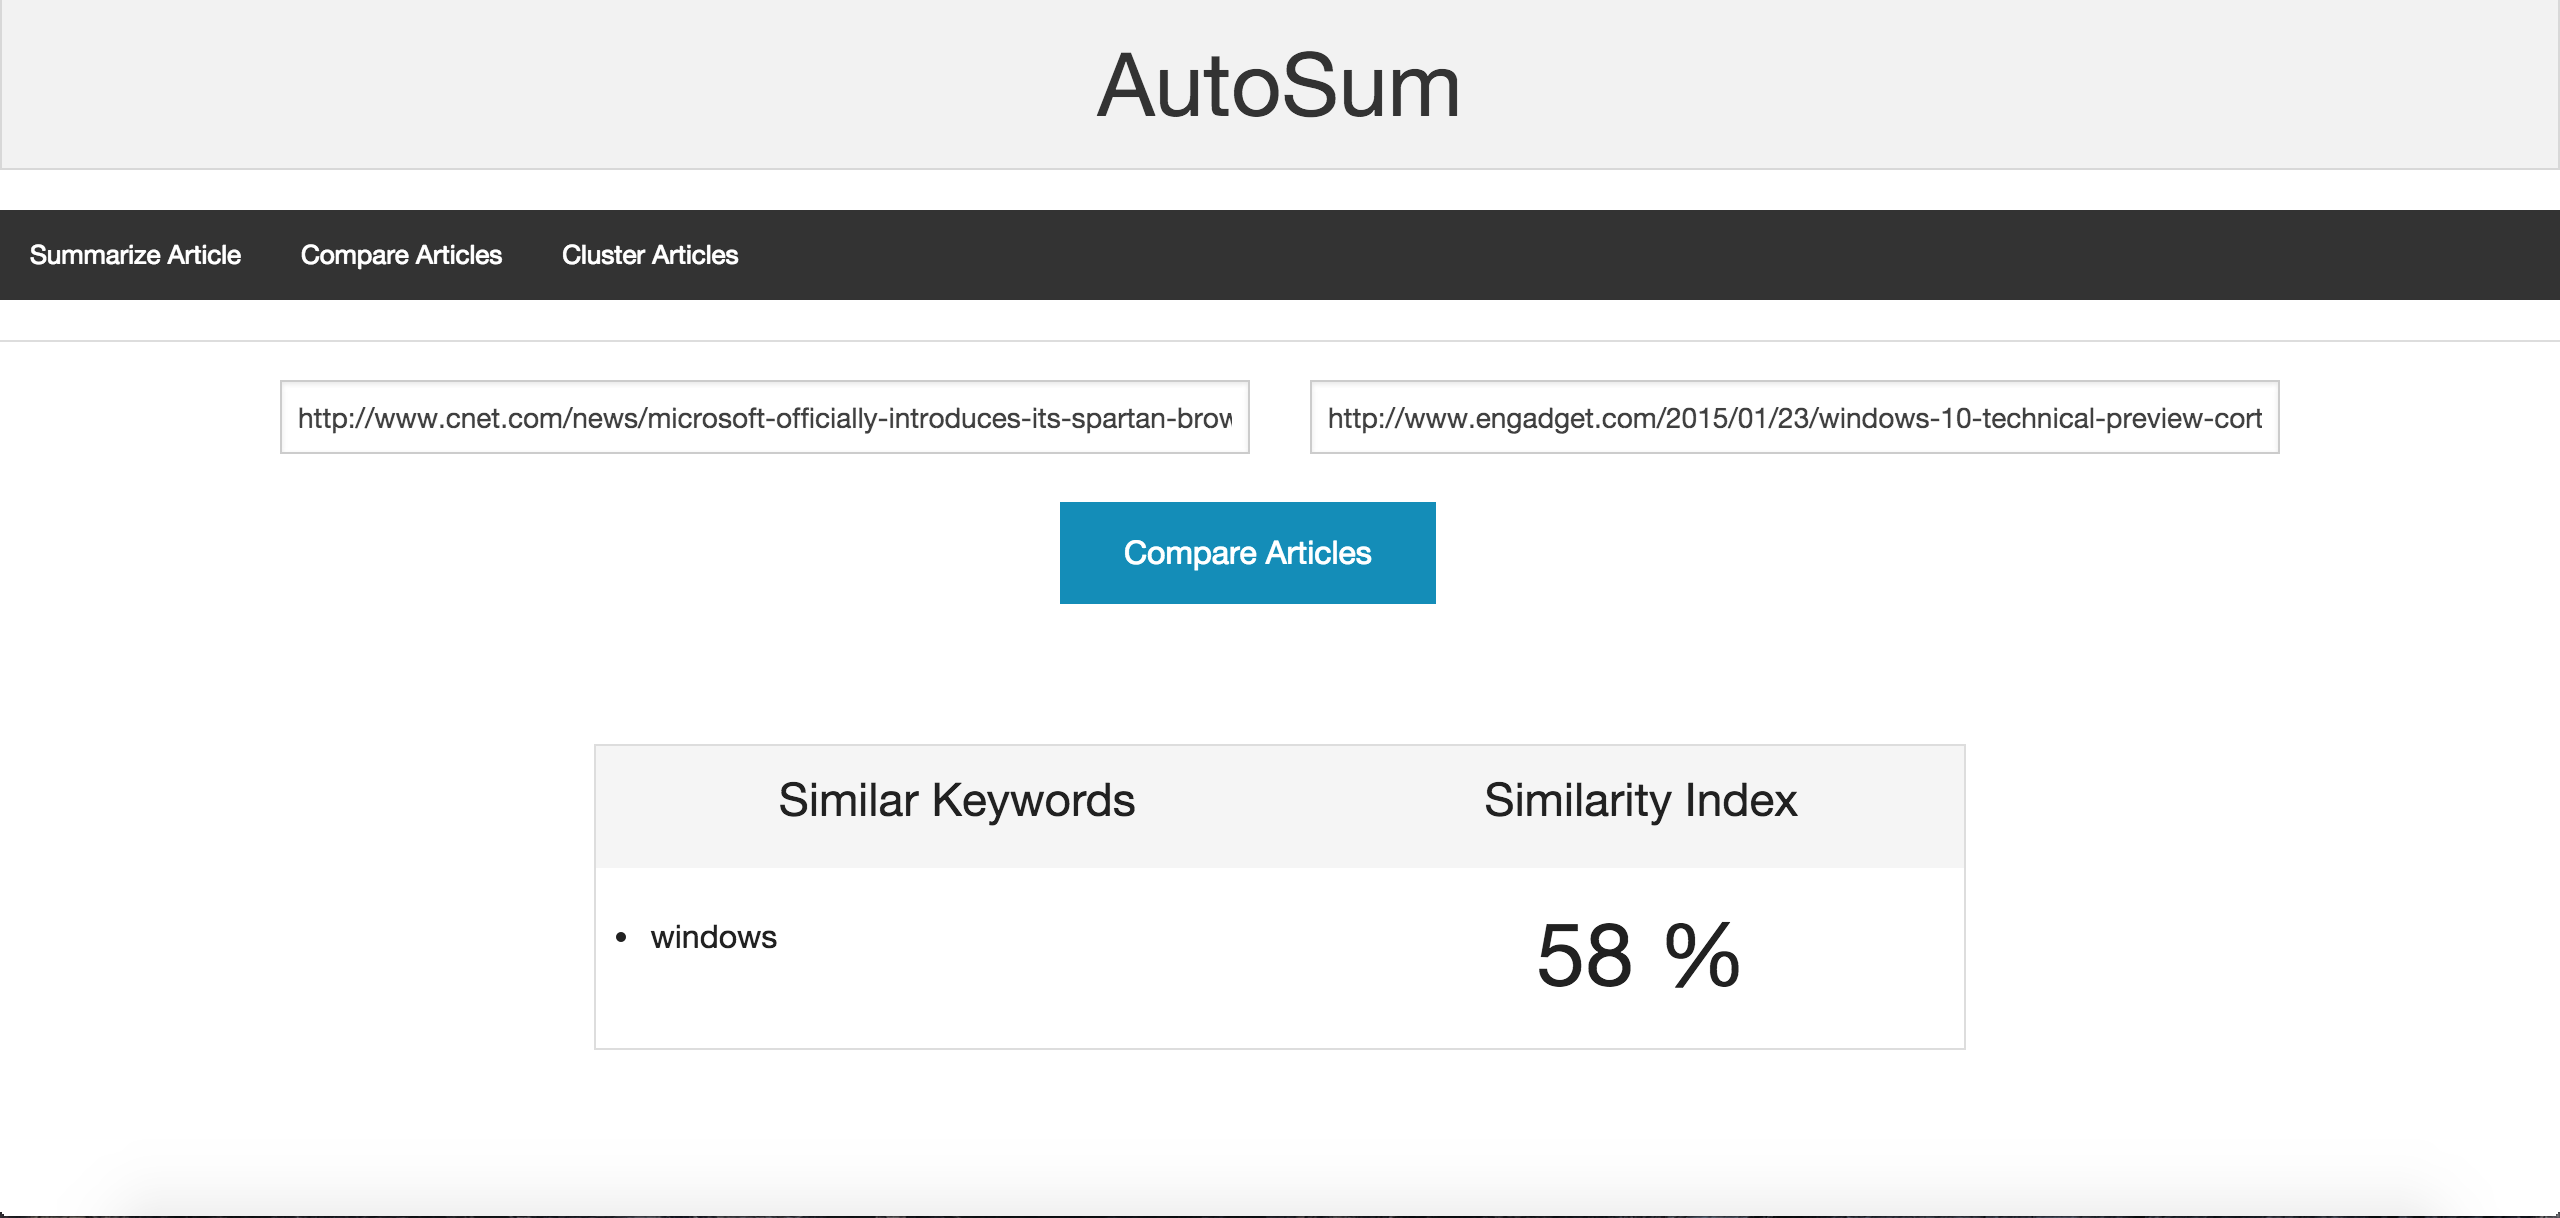The width and height of the screenshot is (2560, 1218).
Task: Click the gray header banner left of AutoSum
Action: (500, 86)
